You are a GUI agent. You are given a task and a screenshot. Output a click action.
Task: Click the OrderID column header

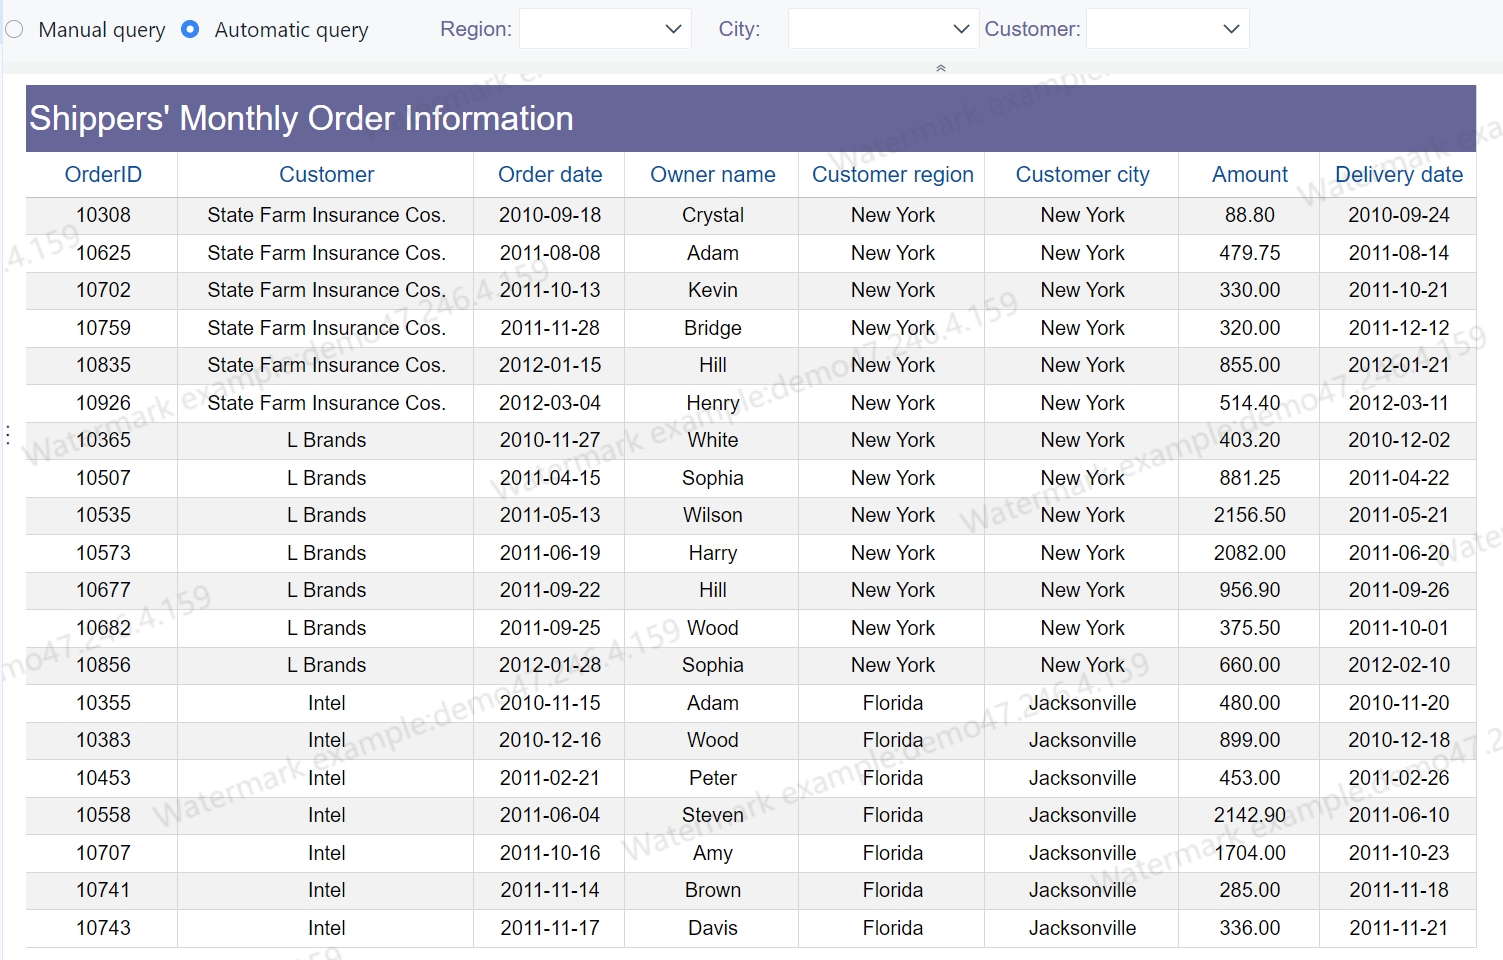pos(103,175)
